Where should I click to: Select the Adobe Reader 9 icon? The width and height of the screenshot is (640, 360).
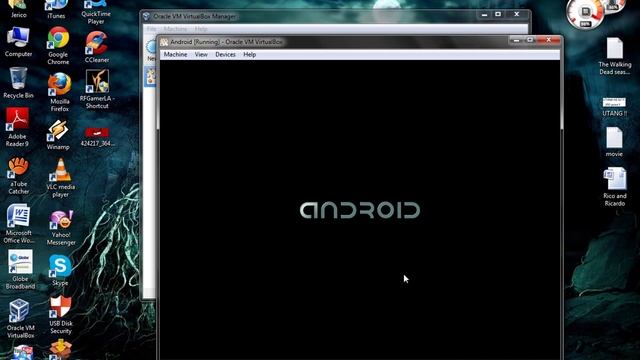(x=17, y=127)
